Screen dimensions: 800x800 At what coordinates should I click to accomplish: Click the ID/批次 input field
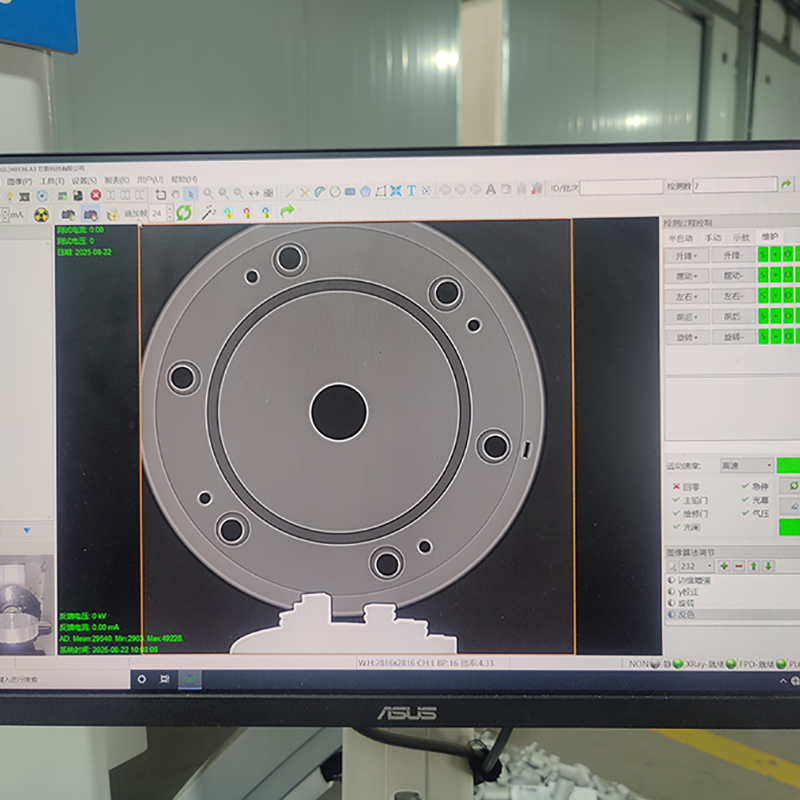(x=621, y=187)
